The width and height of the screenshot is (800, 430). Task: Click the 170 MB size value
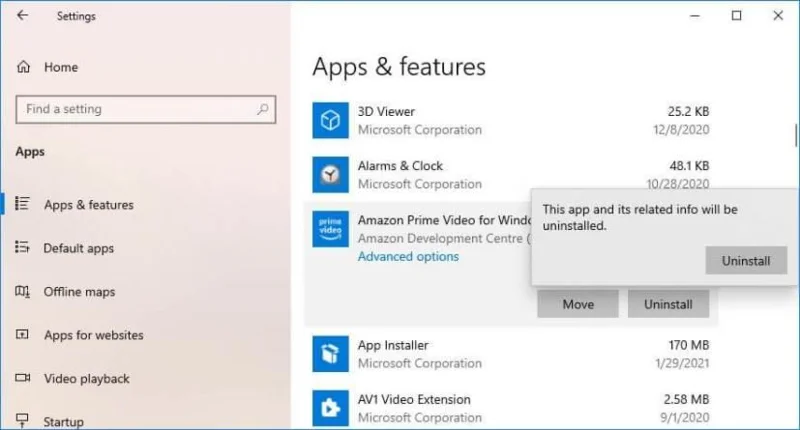[689, 345]
